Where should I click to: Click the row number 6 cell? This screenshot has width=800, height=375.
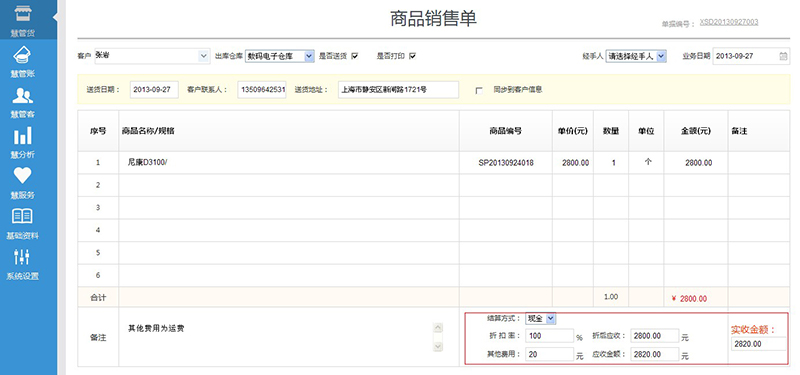(x=98, y=275)
